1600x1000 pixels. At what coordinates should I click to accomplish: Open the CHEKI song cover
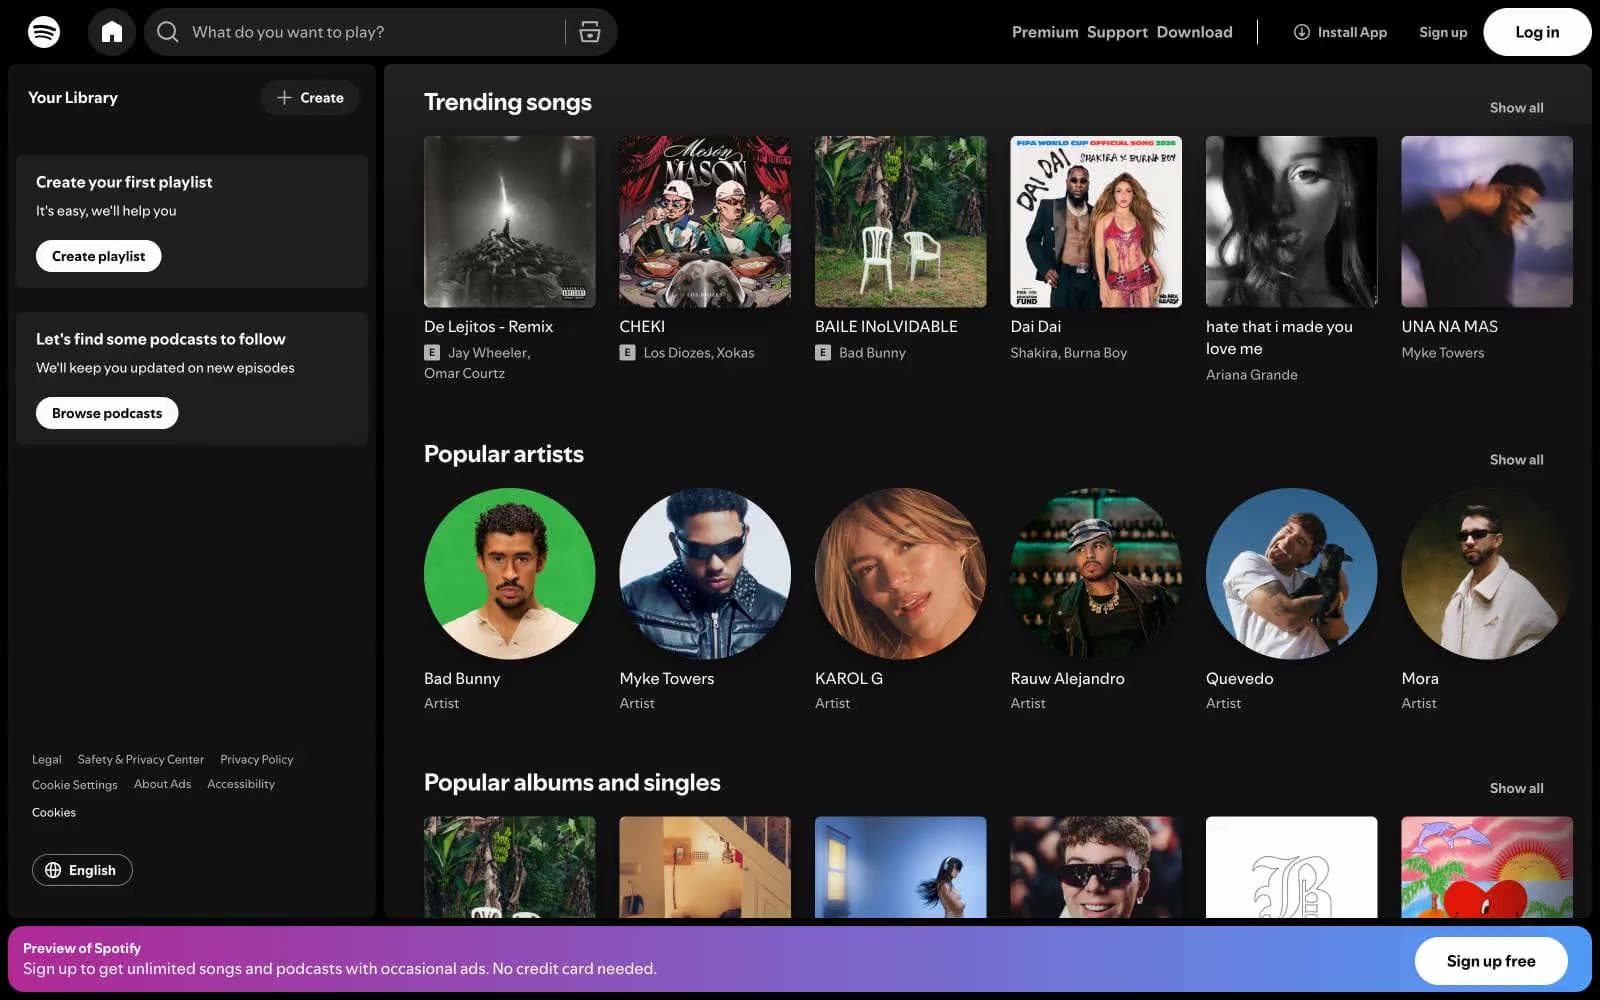click(x=705, y=222)
